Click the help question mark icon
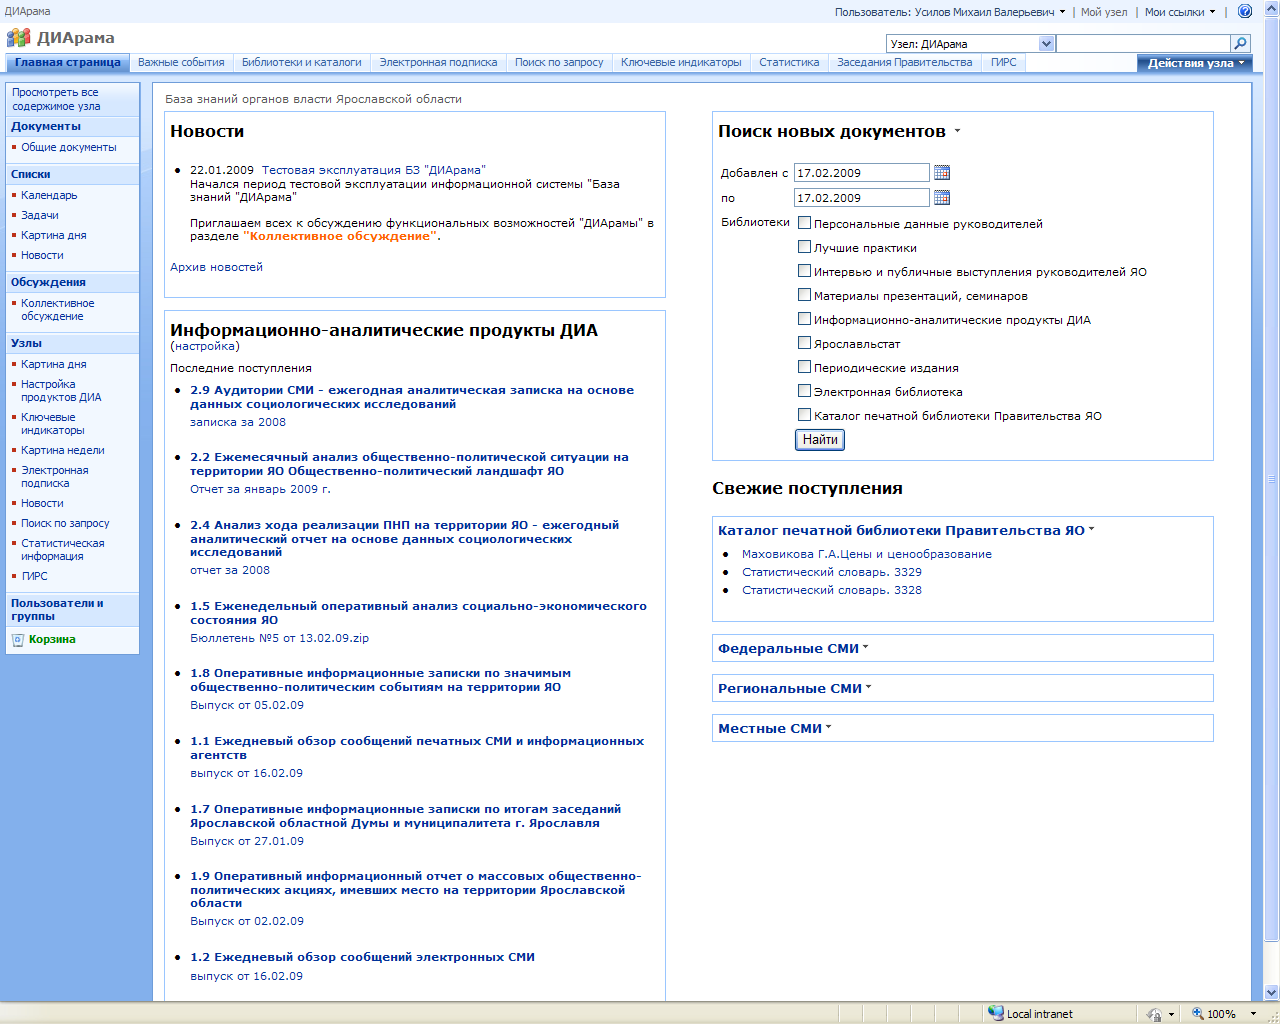 click(x=1245, y=12)
